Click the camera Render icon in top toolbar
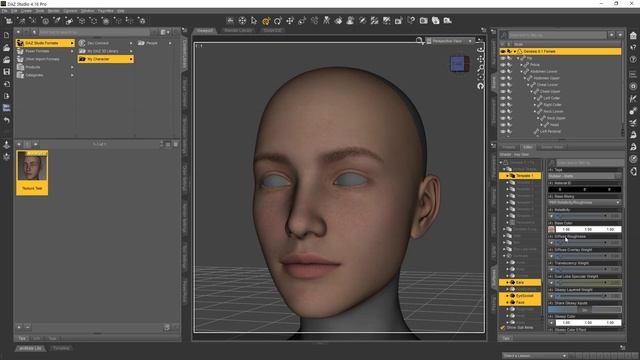 coord(423,21)
